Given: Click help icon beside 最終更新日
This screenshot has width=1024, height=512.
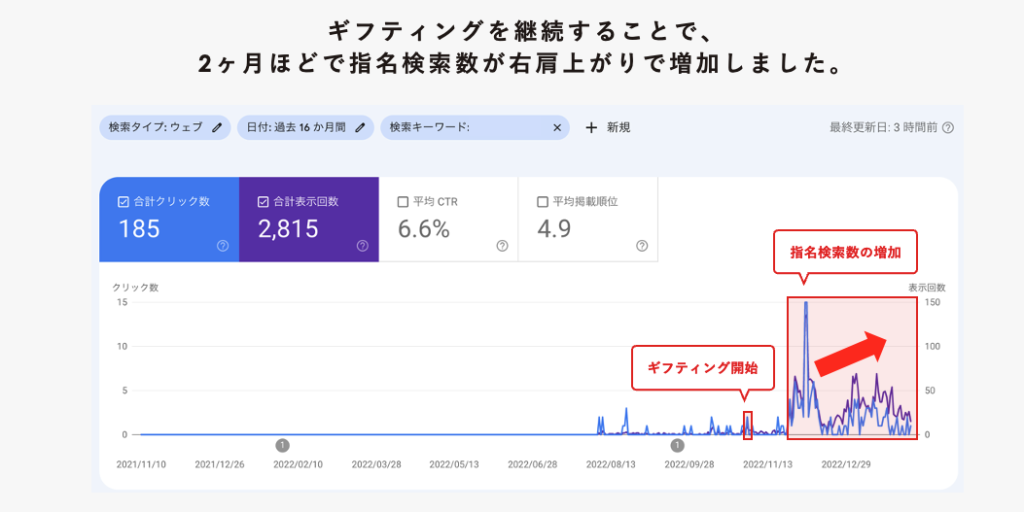Looking at the screenshot, I should (x=947, y=128).
